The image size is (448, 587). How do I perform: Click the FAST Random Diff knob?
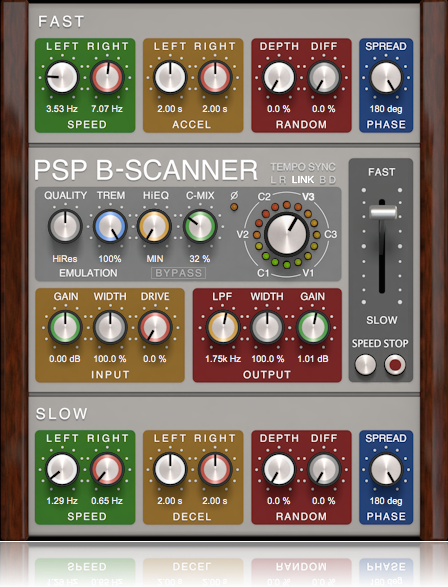click(x=324, y=77)
